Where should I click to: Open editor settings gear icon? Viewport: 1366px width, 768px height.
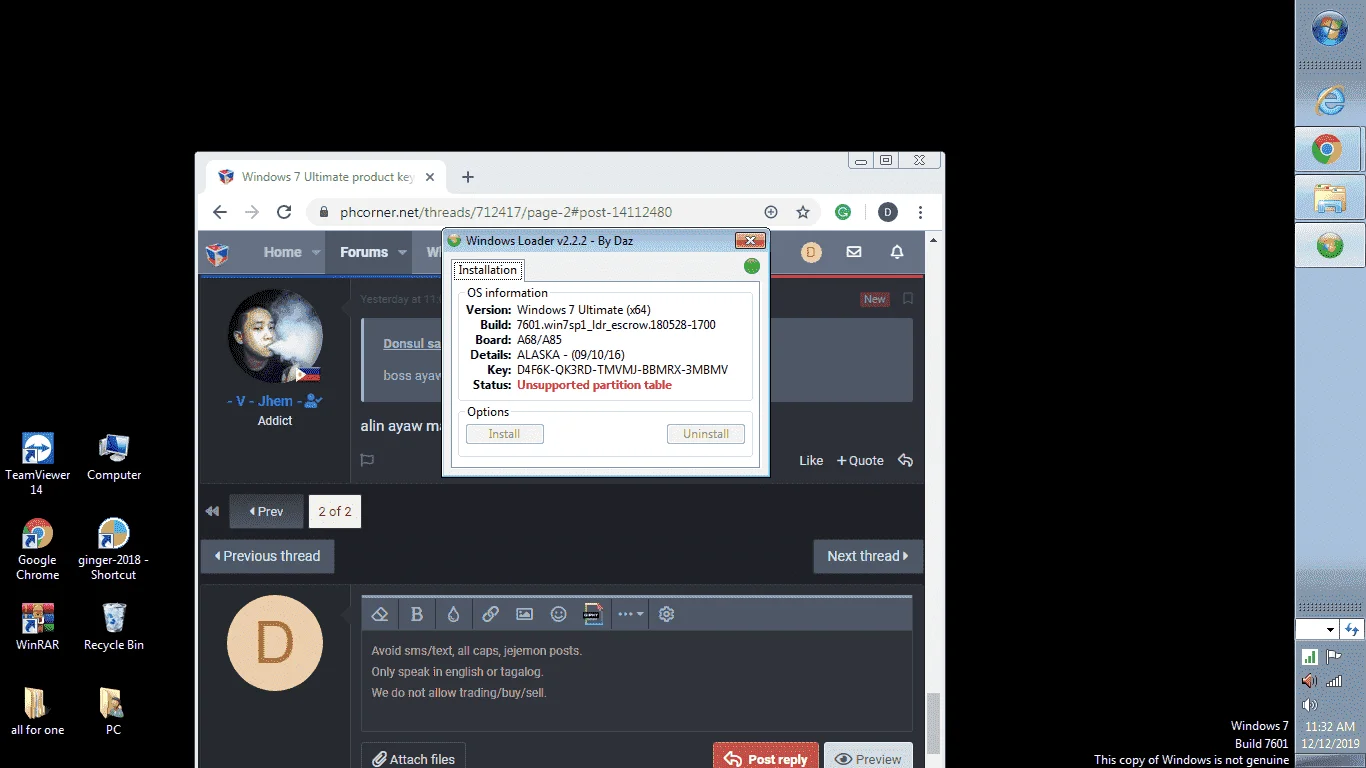coord(667,614)
